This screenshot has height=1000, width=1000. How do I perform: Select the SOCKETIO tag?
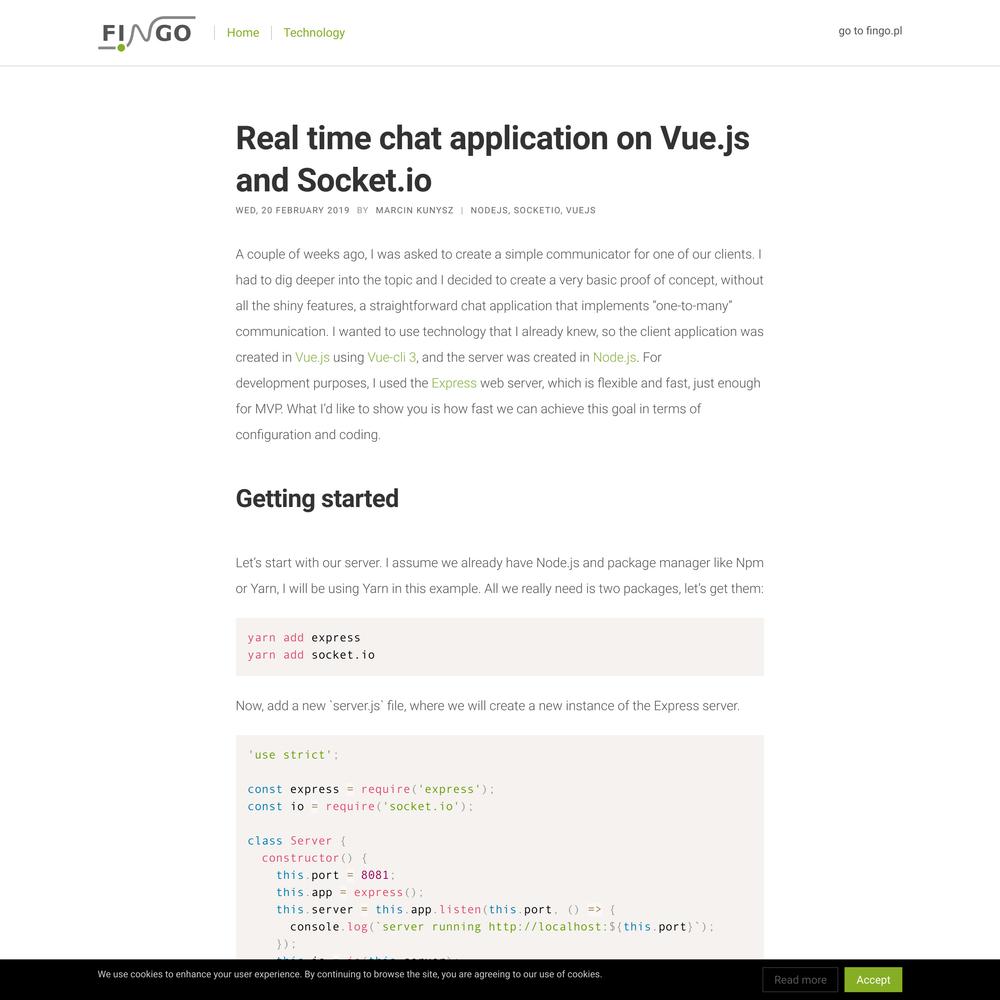pyautogui.click(x=537, y=210)
